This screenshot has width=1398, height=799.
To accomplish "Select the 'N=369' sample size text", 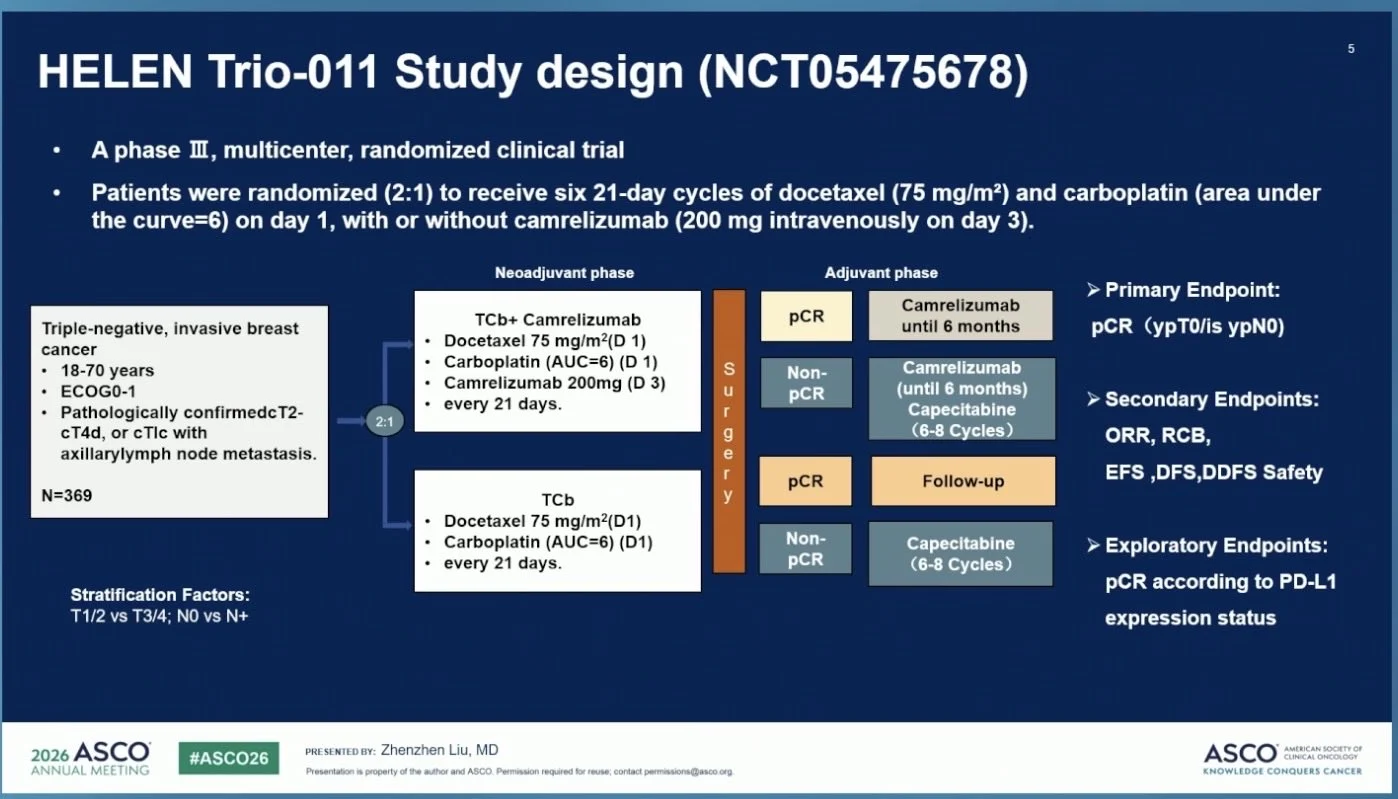I will click(x=67, y=495).
